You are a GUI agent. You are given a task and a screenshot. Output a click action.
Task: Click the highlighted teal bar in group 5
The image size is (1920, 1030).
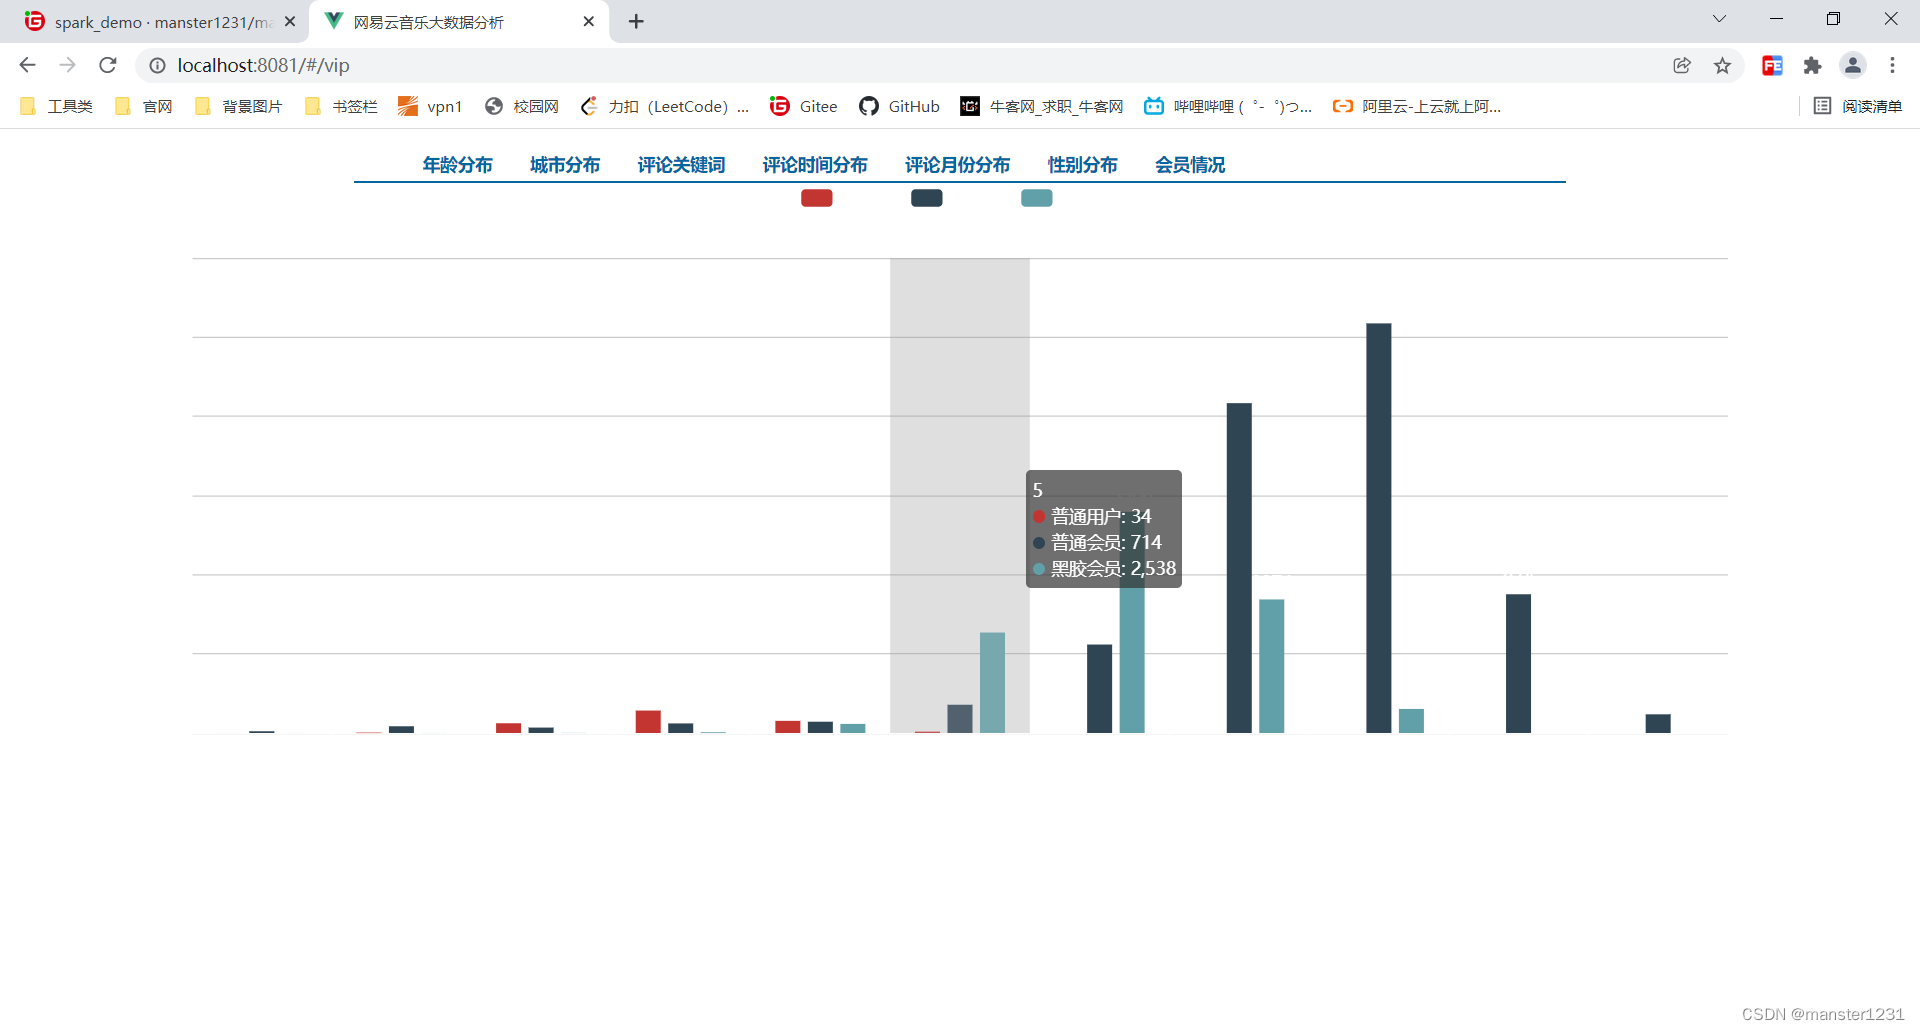[992, 682]
